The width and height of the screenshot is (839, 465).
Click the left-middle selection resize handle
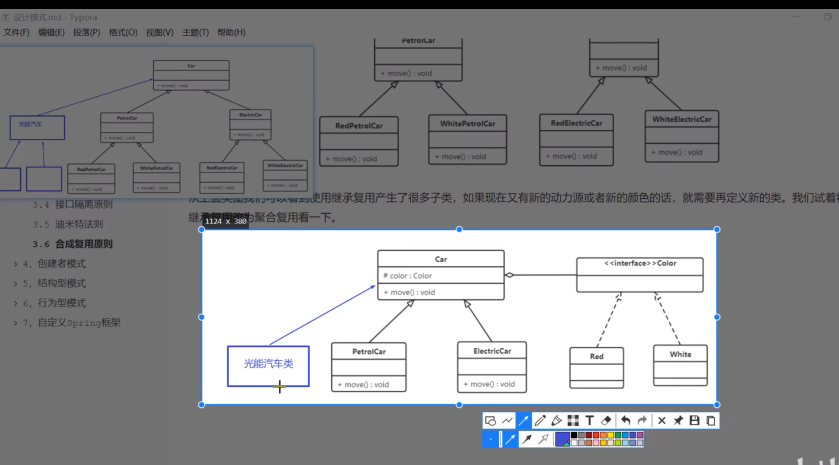pyautogui.click(x=202, y=317)
